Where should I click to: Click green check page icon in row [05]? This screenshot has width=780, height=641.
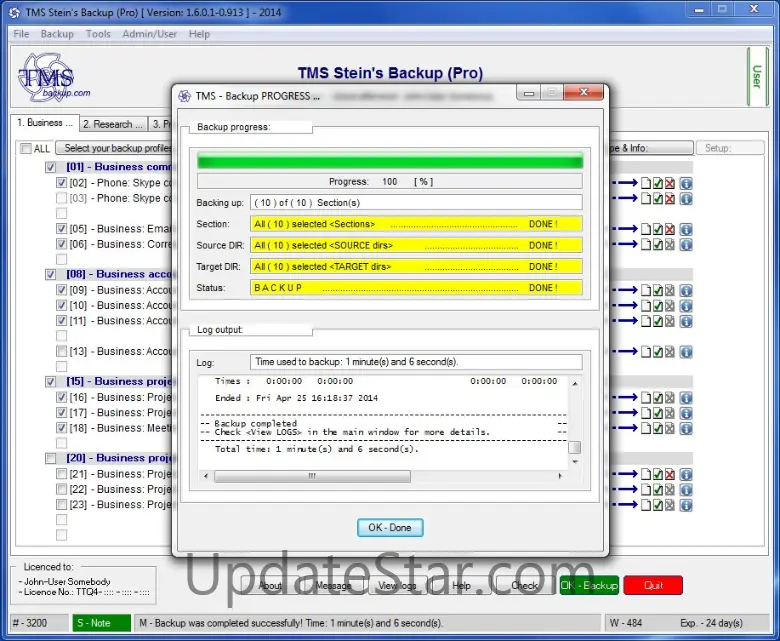tap(658, 229)
